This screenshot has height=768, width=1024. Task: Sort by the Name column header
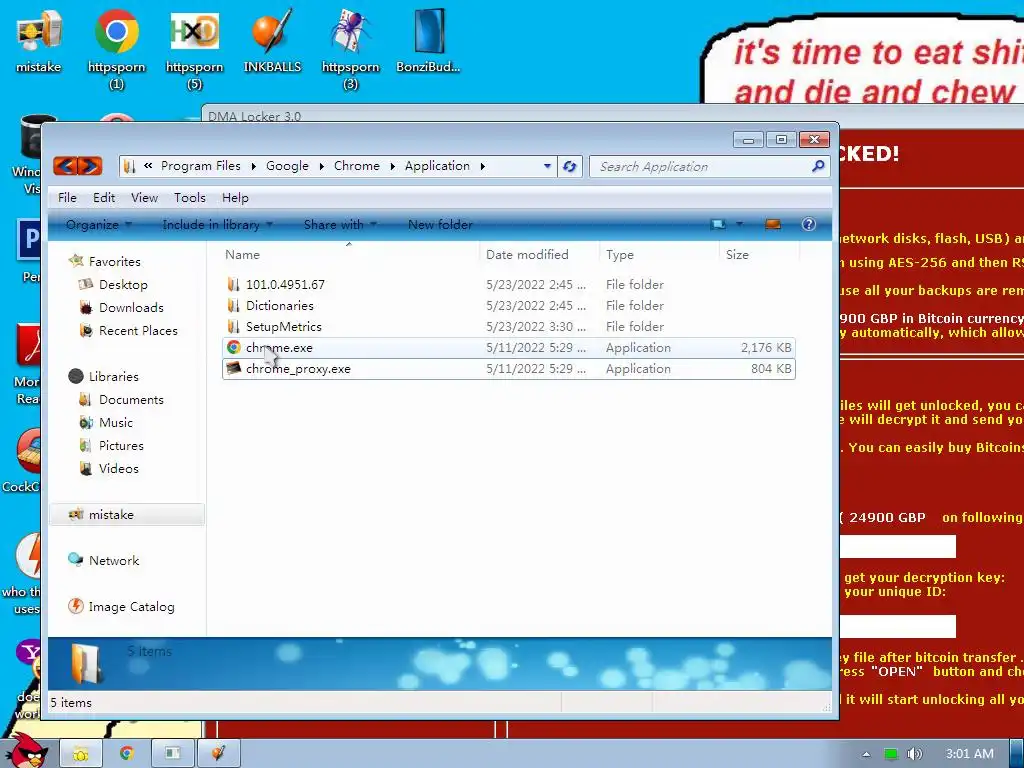349,255
